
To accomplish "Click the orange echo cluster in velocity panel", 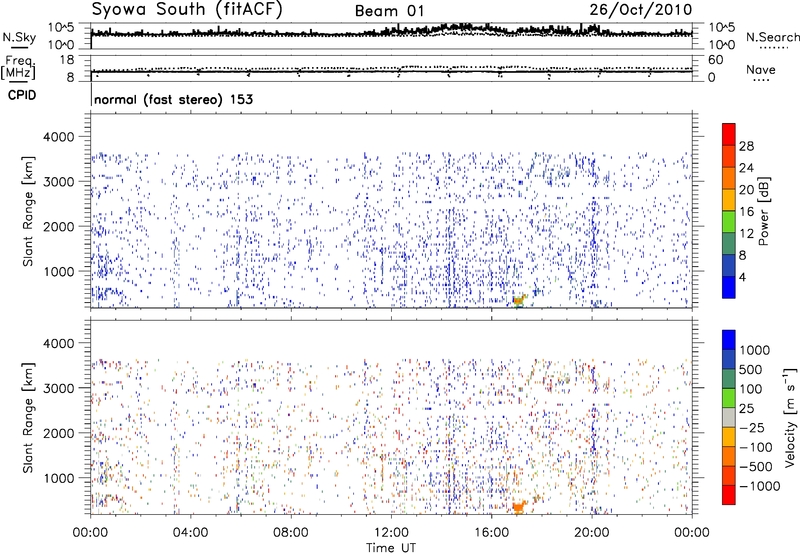I will pyautogui.click(x=519, y=507).
